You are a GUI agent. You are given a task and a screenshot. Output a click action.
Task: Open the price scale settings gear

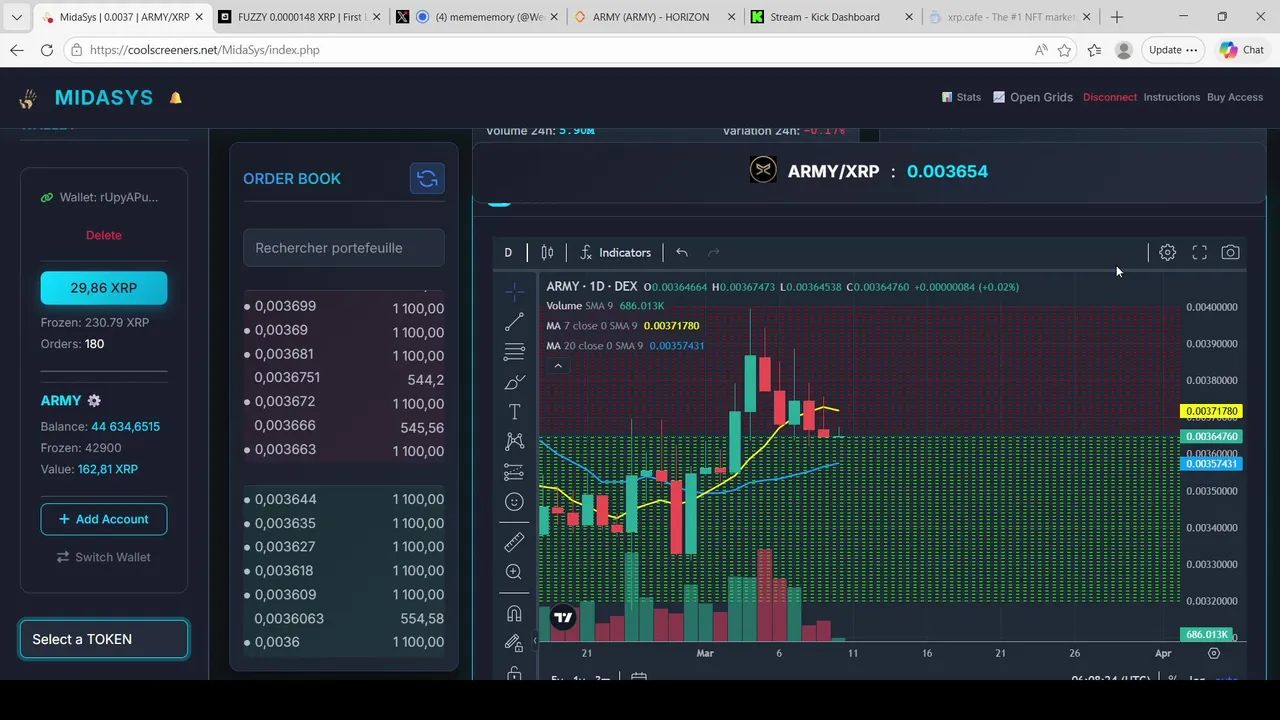[1214, 653]
